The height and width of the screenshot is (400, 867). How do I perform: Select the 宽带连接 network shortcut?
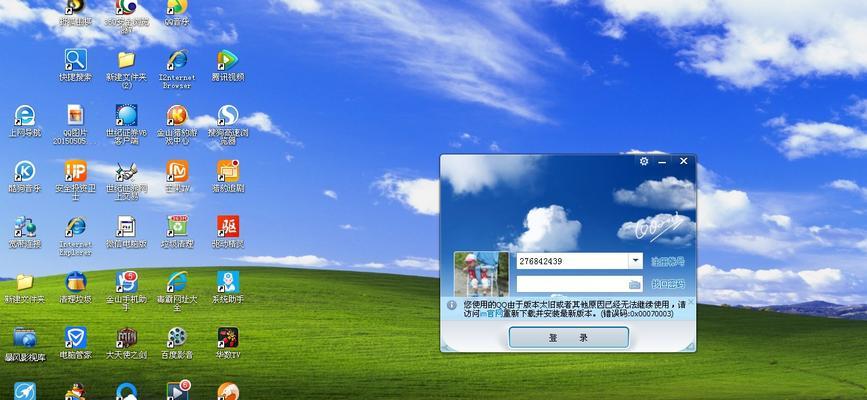[x=25, y=231]
